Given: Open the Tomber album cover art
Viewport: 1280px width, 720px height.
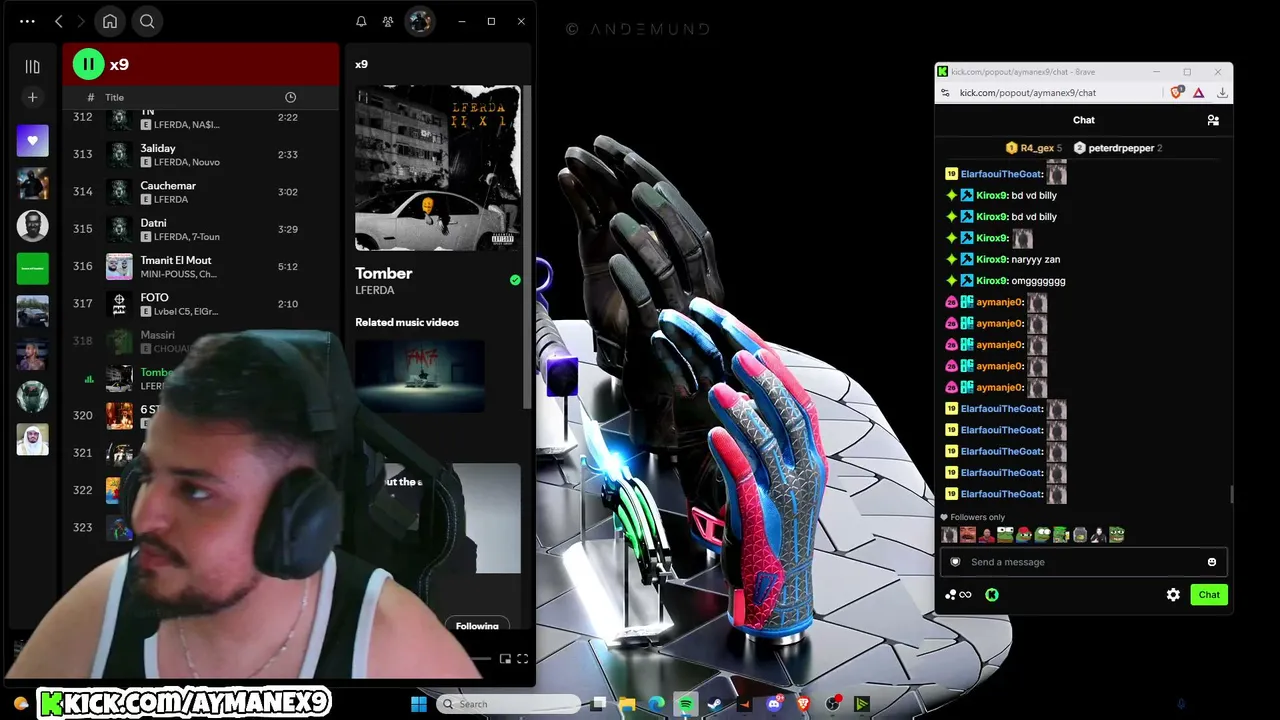Looking at the screenshot, I should coord(438,167).
